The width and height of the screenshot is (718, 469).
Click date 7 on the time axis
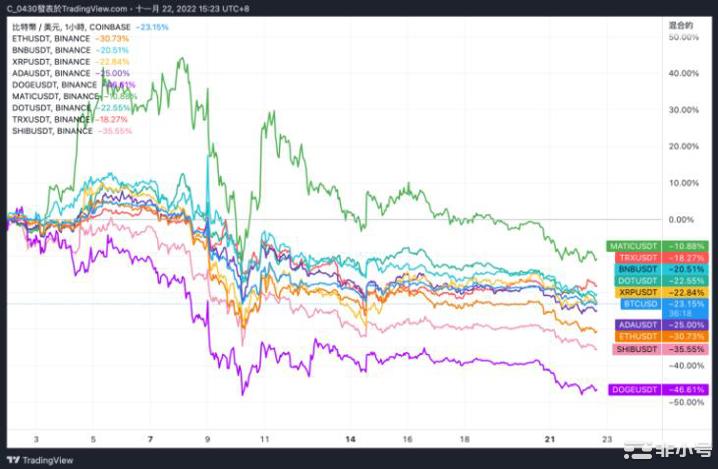coord(150,439)
